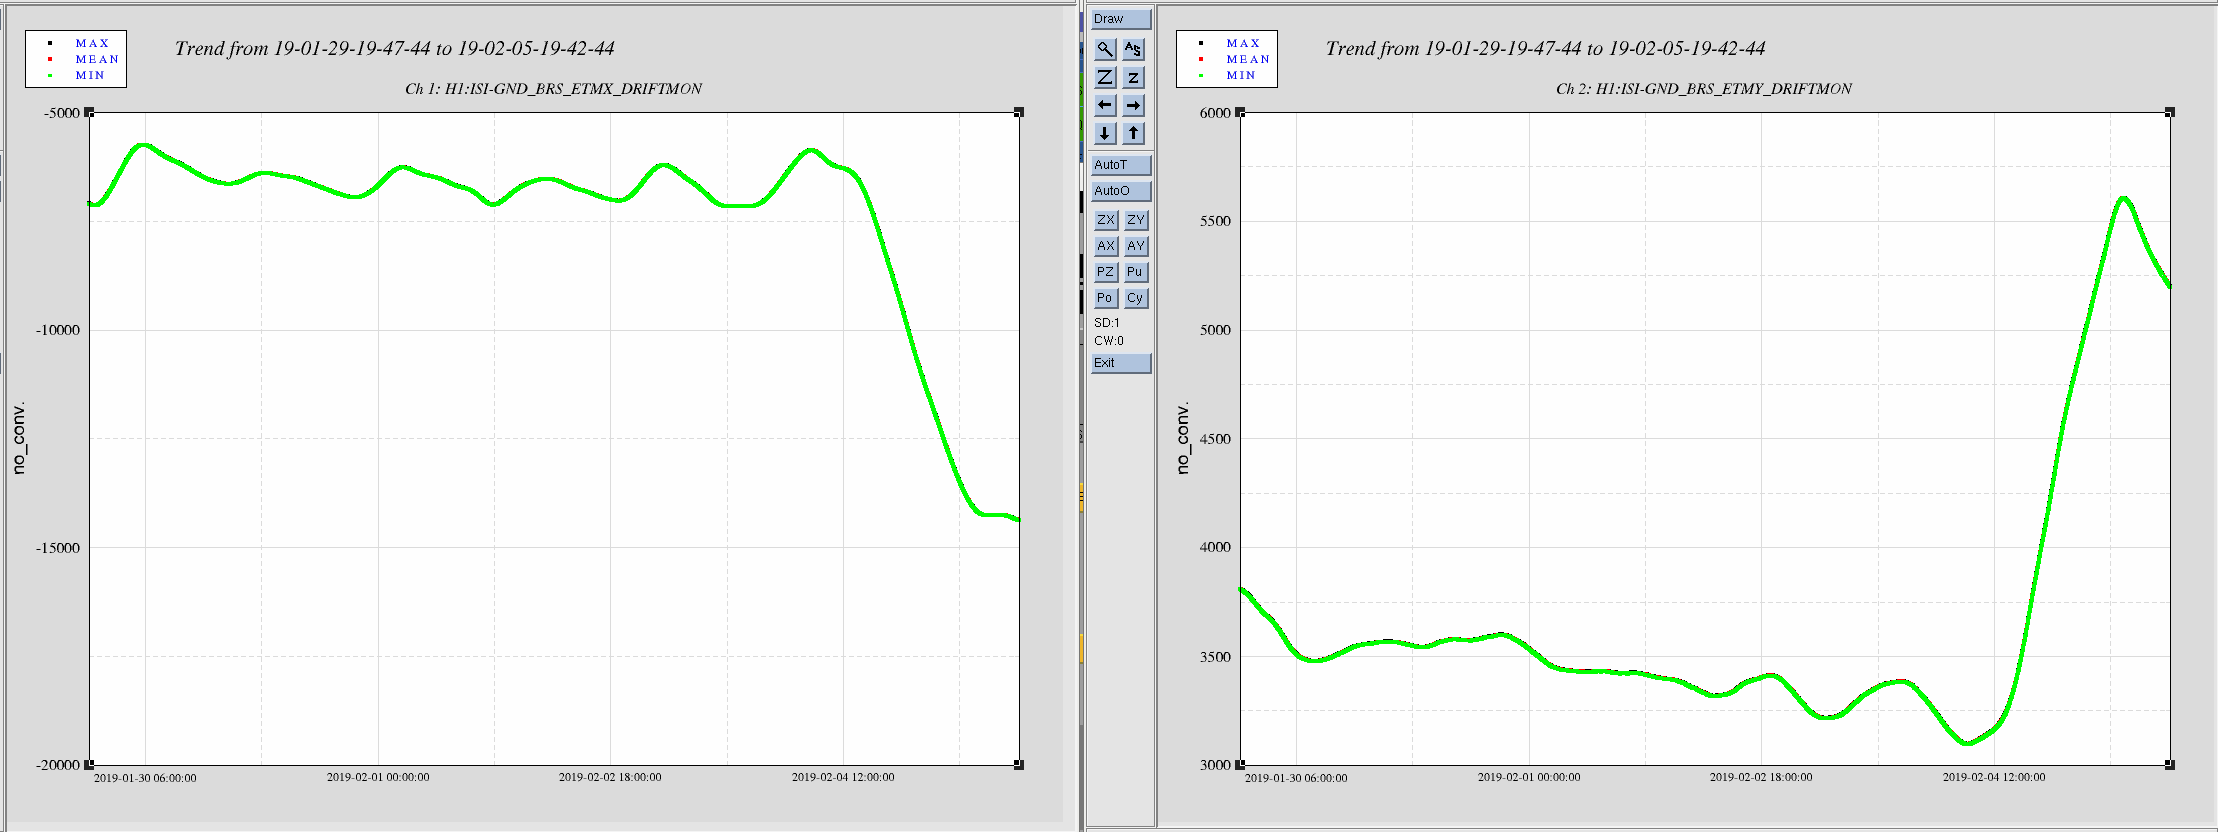The height and width of the screenshot is (832, 2218).
Task: Click the large Z zoom-in icon
Action: [x=1105, y=77]
